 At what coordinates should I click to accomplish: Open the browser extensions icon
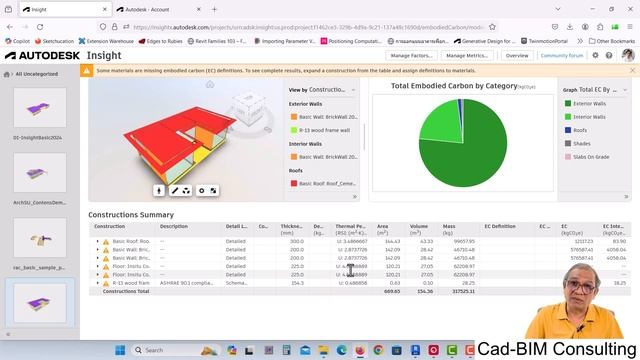[600, 27]
